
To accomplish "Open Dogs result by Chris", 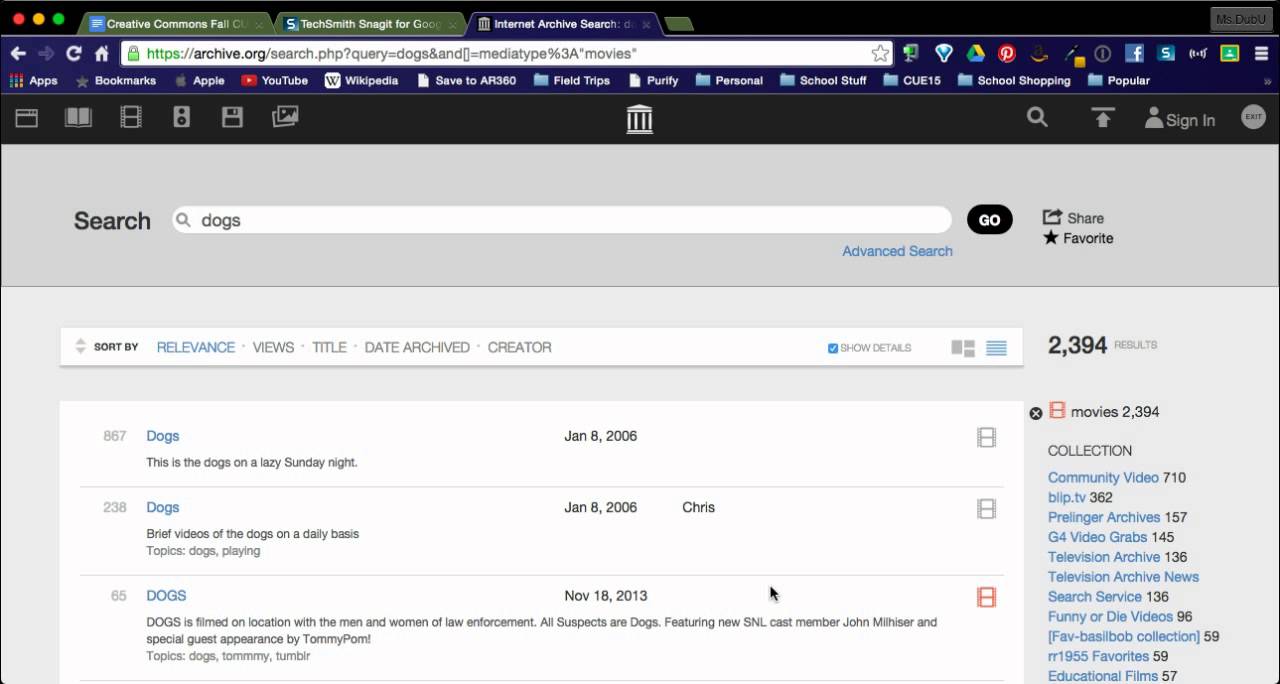I will [163, 507].
